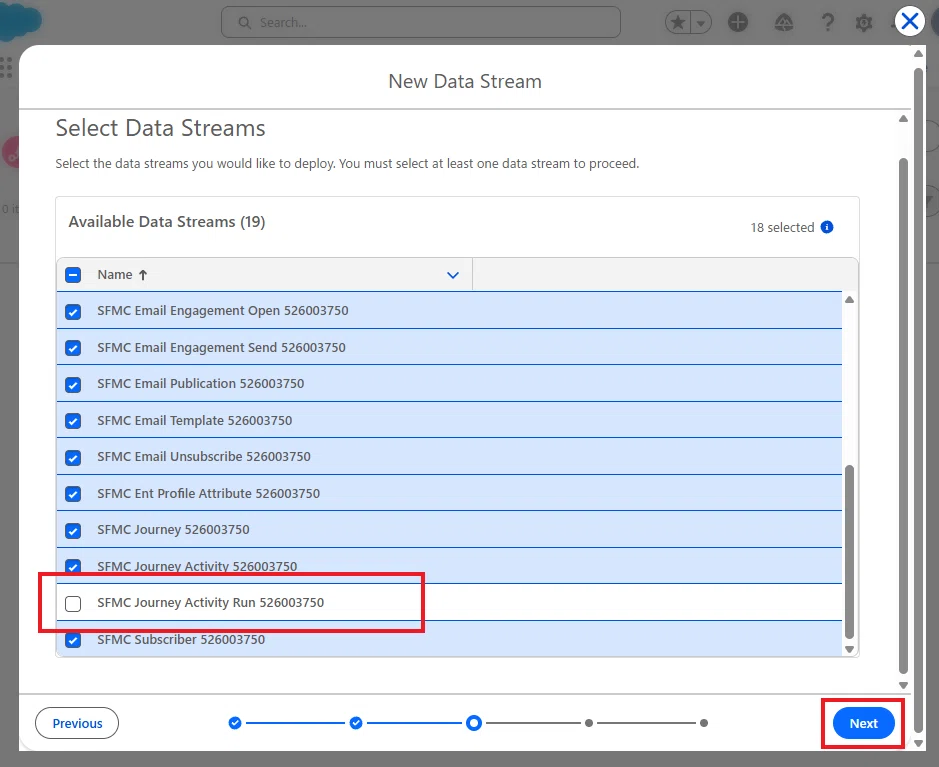Check SFMC Journey Activity Run 526003750

73,604
